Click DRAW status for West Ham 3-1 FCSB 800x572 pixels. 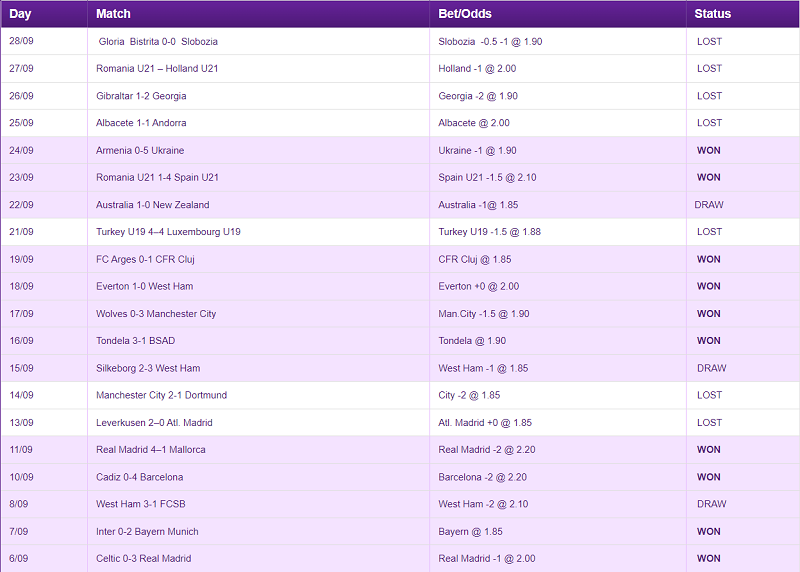tap(712, 504)
